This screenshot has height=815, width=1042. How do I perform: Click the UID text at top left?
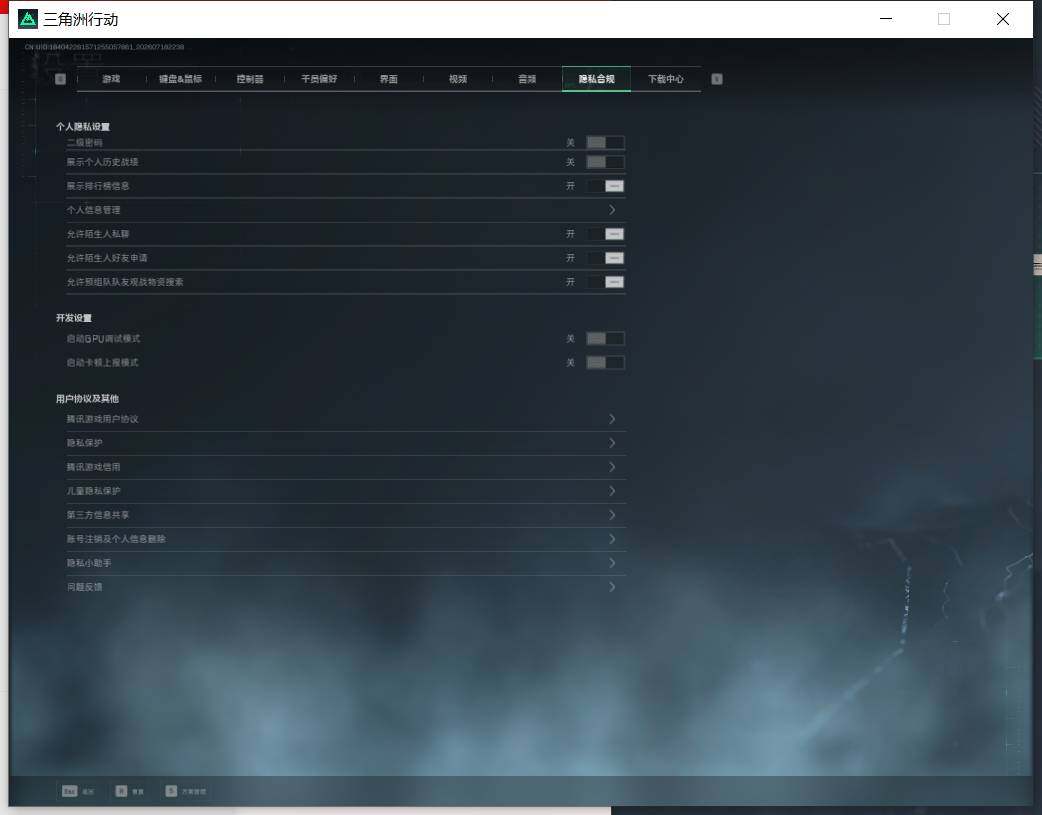[104, 47]
